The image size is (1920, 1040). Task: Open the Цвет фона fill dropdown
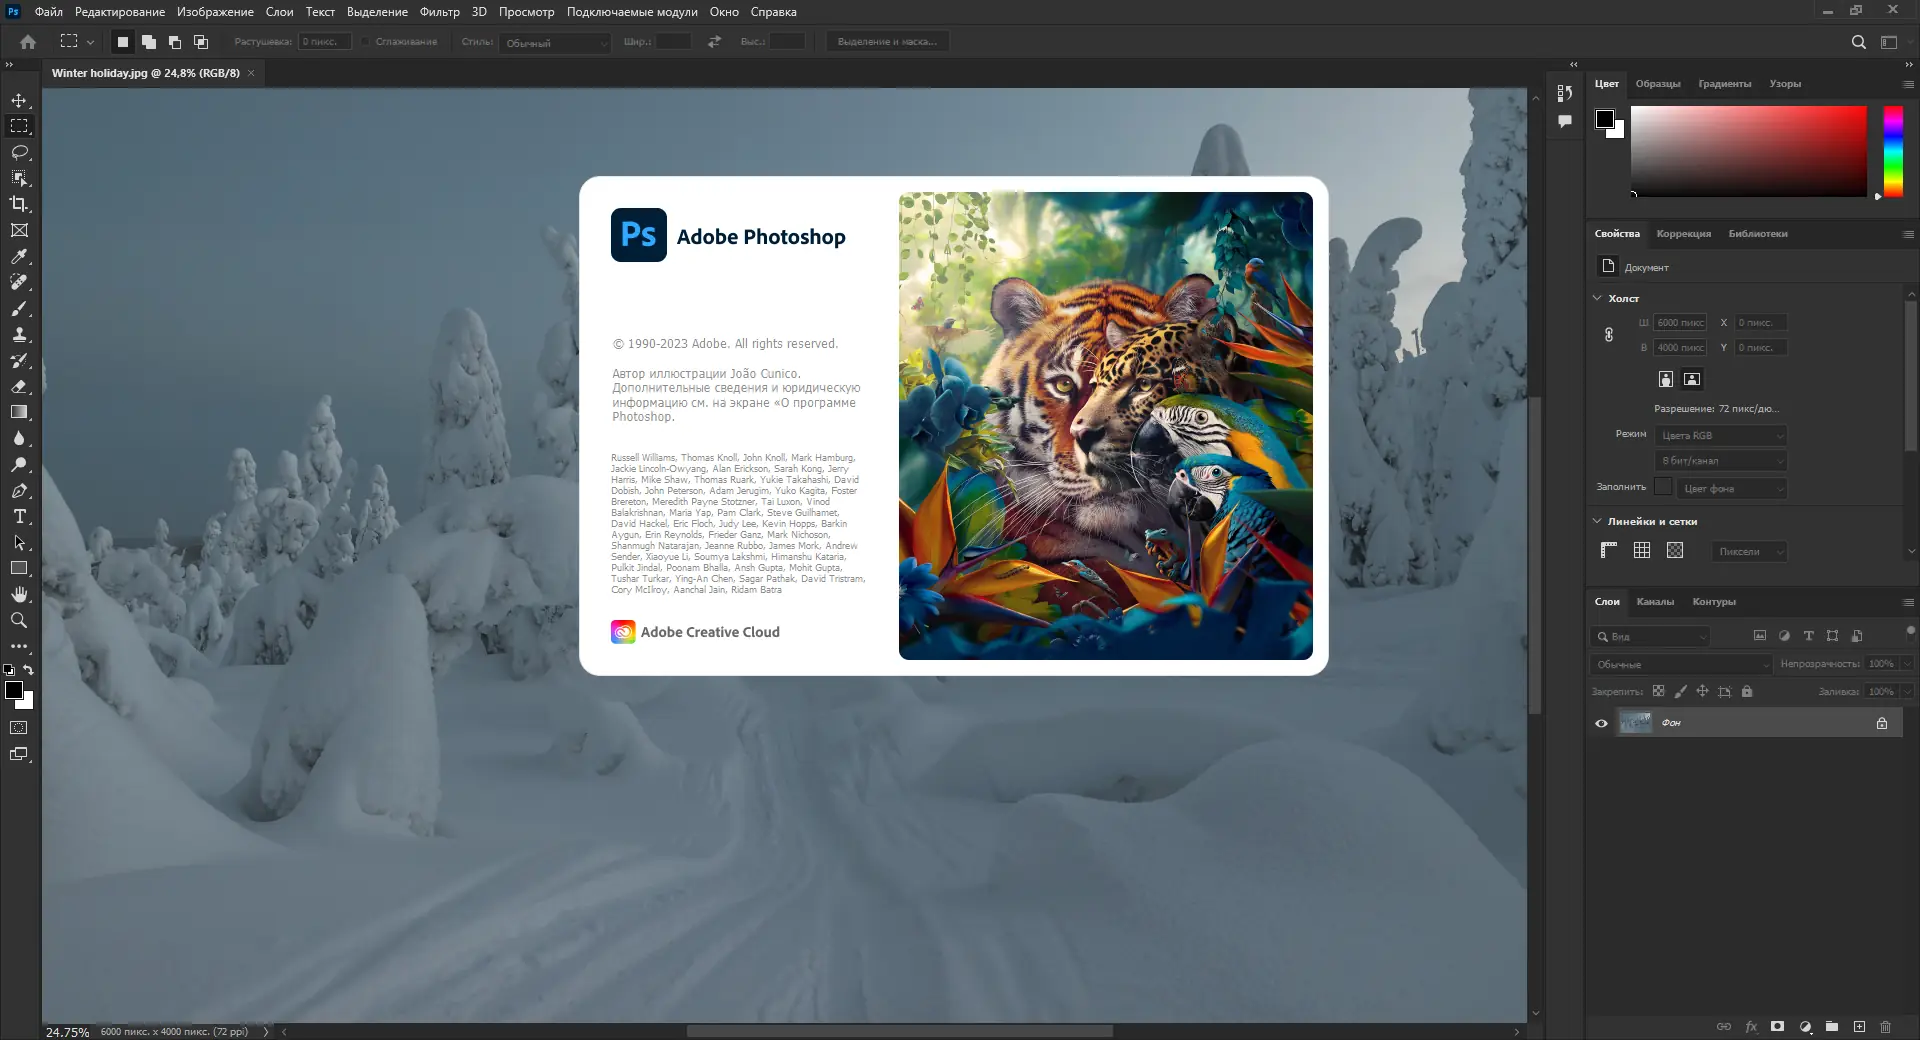click(1732, 488)
